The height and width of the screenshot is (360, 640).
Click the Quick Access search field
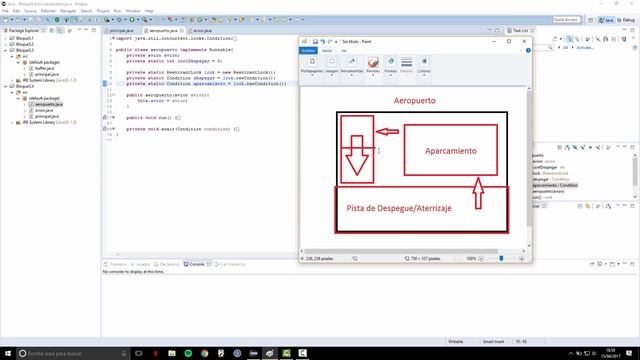pos(566,20)
